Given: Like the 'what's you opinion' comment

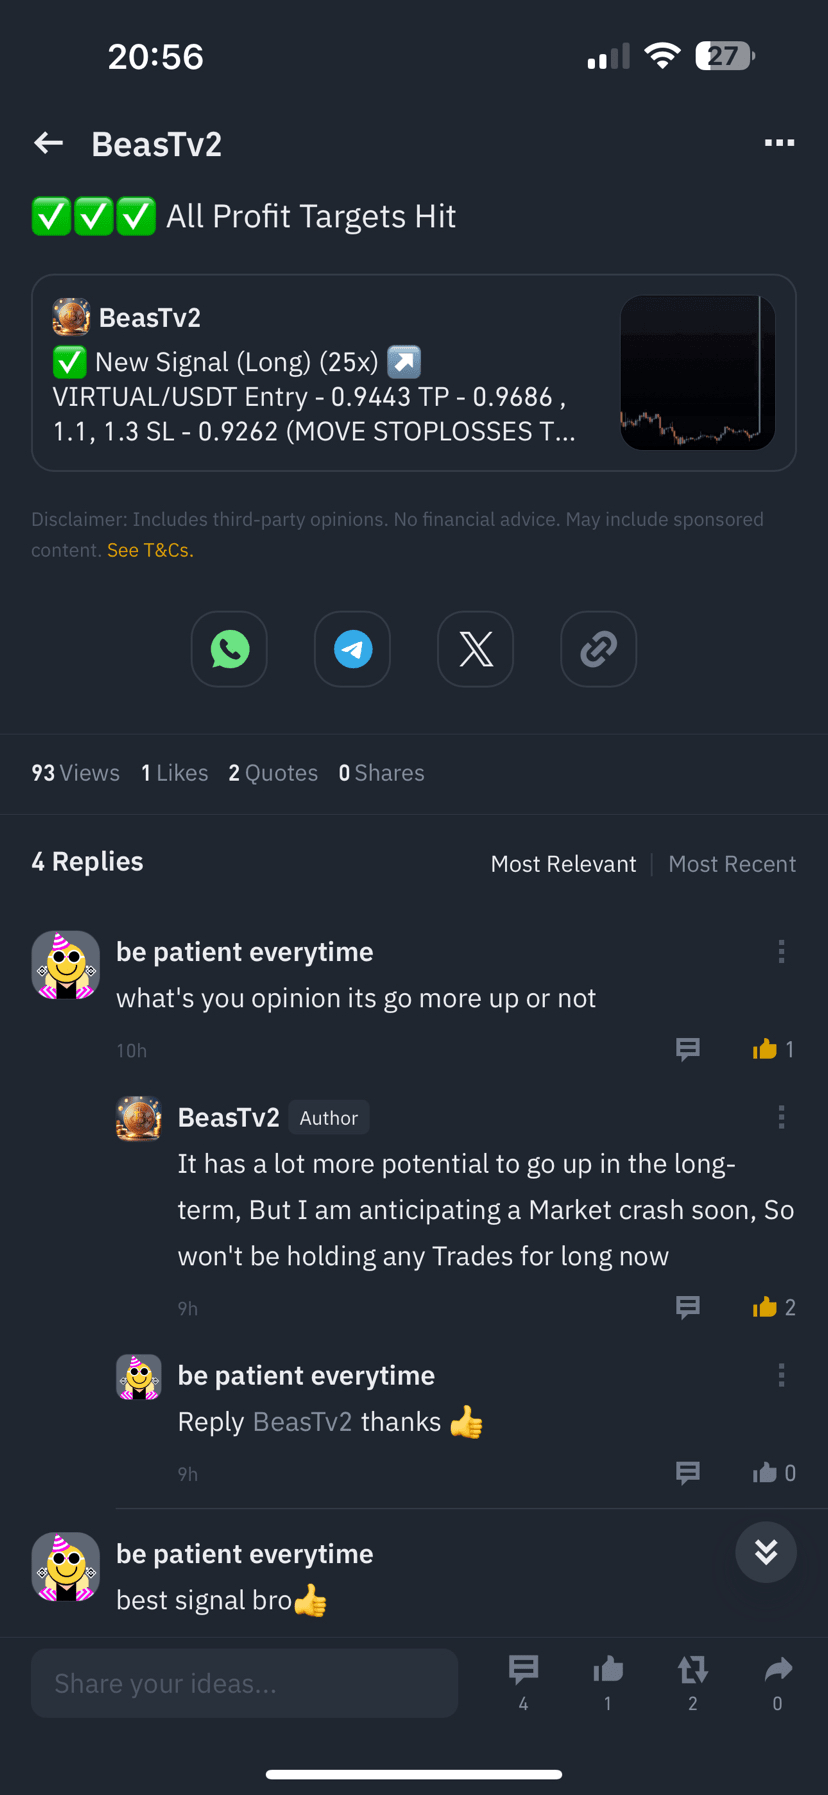Looking at the screenshot, I should (x=765, y=1049).
